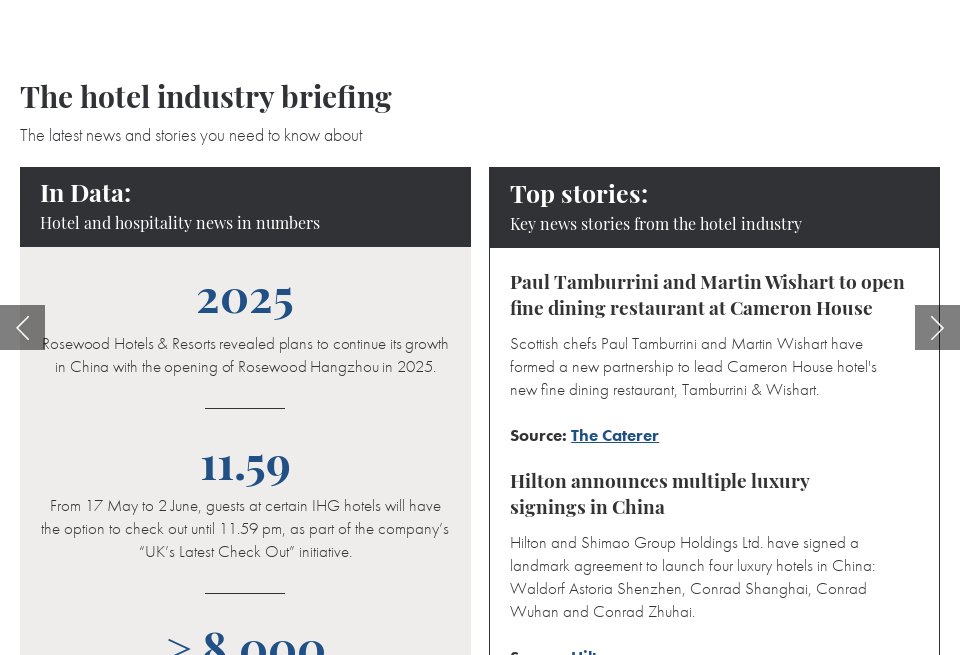The image size is (960, 655).
Task: Click the Cameron House restaurant headline
Action: point(707,294)
